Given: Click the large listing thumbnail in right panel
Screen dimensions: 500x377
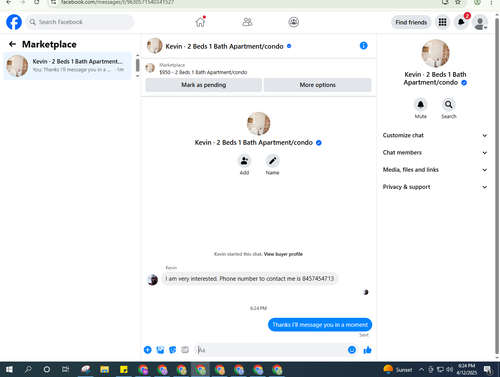Looking at the screenshot, I should pos(435,53).
